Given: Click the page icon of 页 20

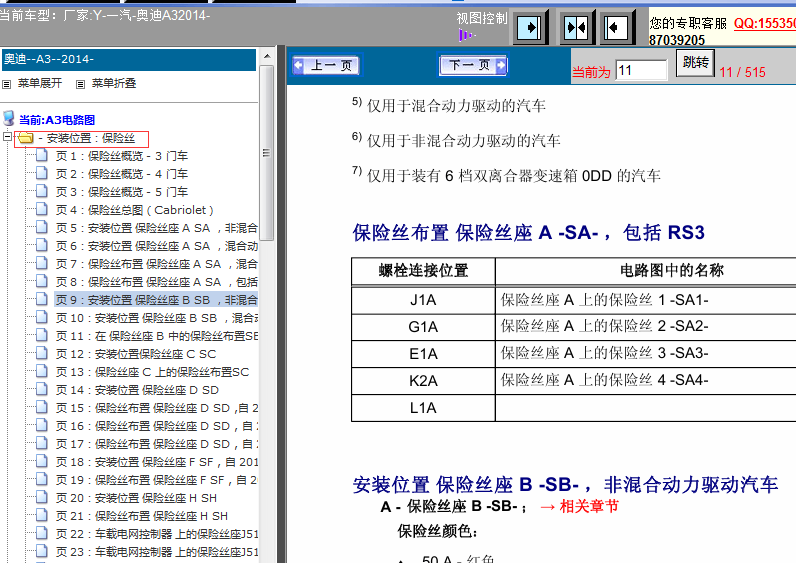Looking at the screenshot, I should tap(42, 498).
